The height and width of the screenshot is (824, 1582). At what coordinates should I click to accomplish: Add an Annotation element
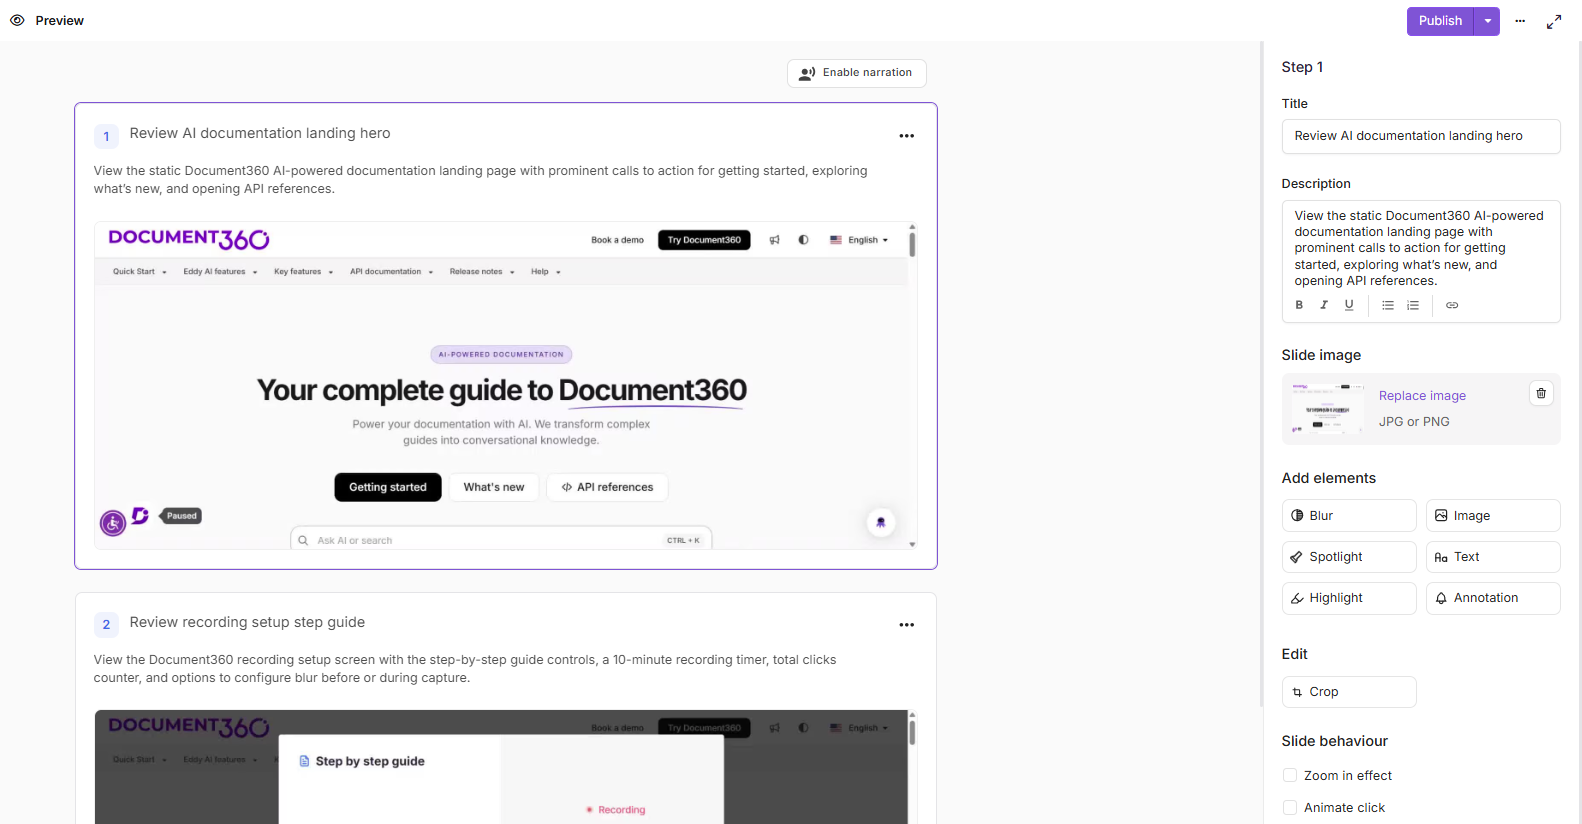click(1493, 598)
